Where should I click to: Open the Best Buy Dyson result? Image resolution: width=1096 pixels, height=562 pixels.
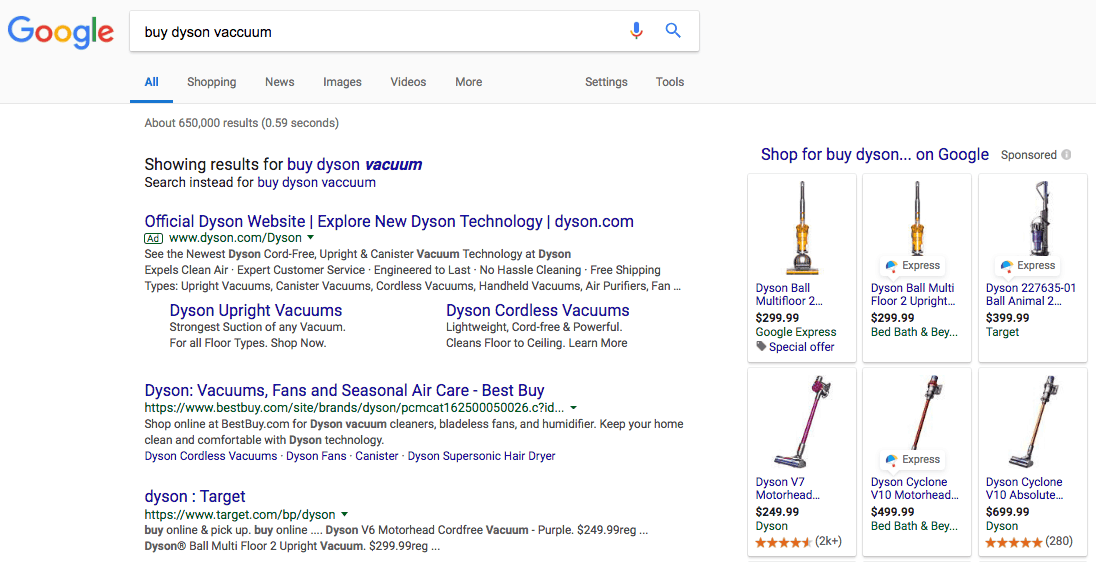tap(345, 391)
